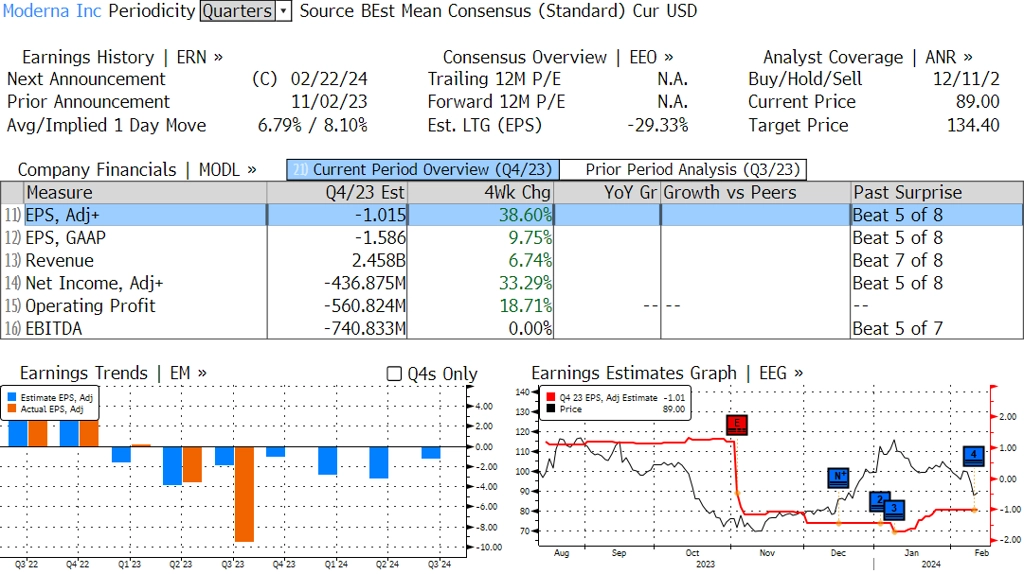1024x574 pixels.
Task: Select the Net Income, Adj+ row
Action: (512, 283)
